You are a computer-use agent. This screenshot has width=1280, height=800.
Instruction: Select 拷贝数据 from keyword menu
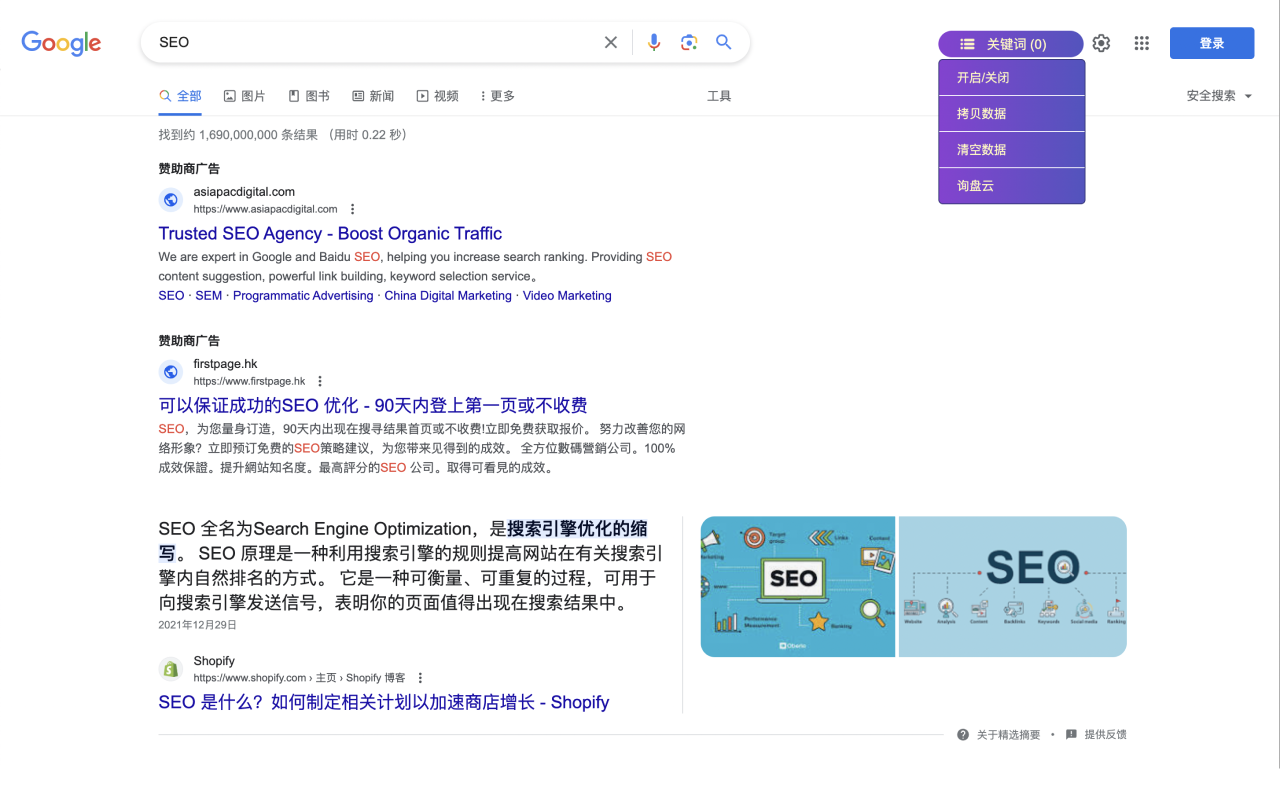1011,114
